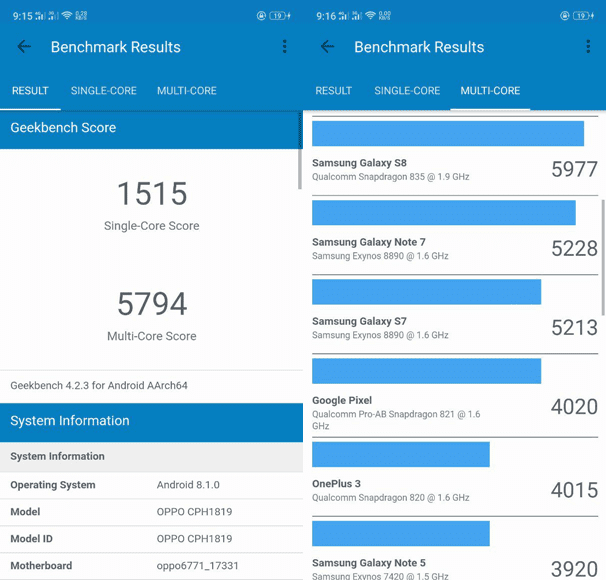Image resolution: width=606 pixels, height=580 pixels.
Task: Tap rotation lock icon in right status bar
Action: coord(565,16)
